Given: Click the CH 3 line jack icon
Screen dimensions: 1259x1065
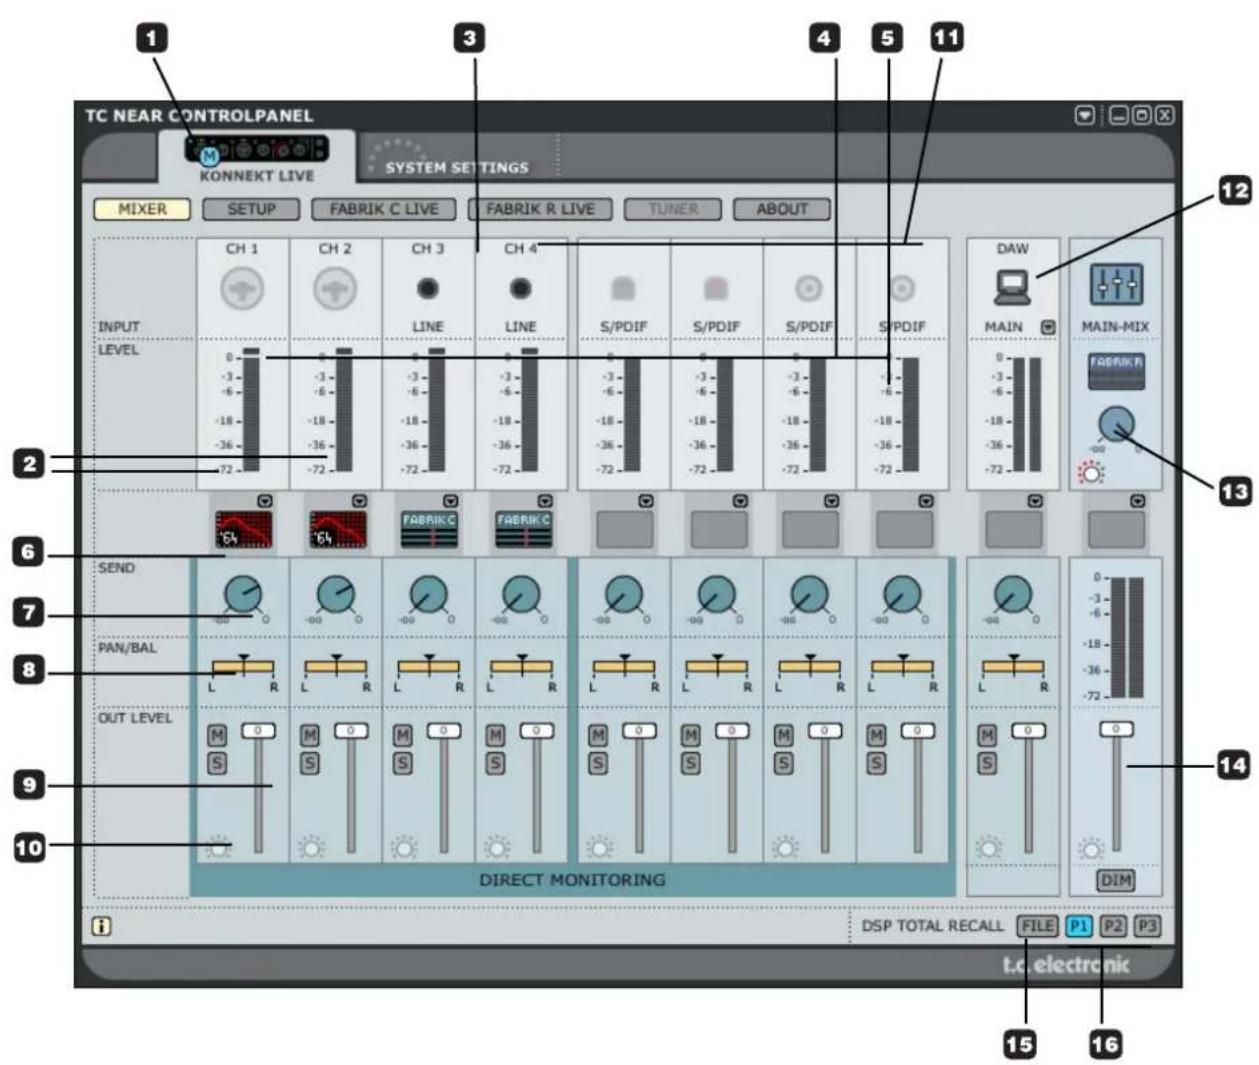Looking at the screenshot, I should (x=428, y=289).
